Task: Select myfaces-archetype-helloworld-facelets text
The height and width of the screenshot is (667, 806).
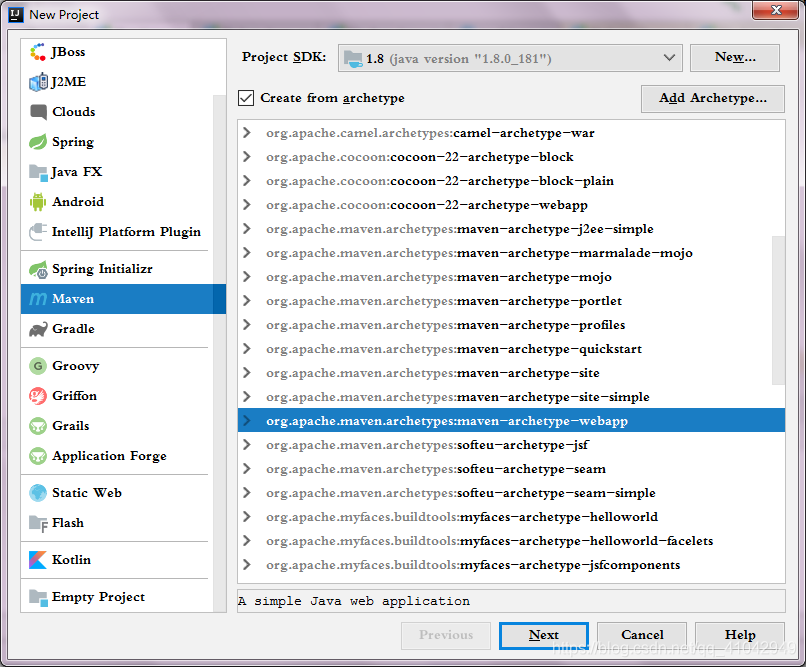Action: pos(587,541)
